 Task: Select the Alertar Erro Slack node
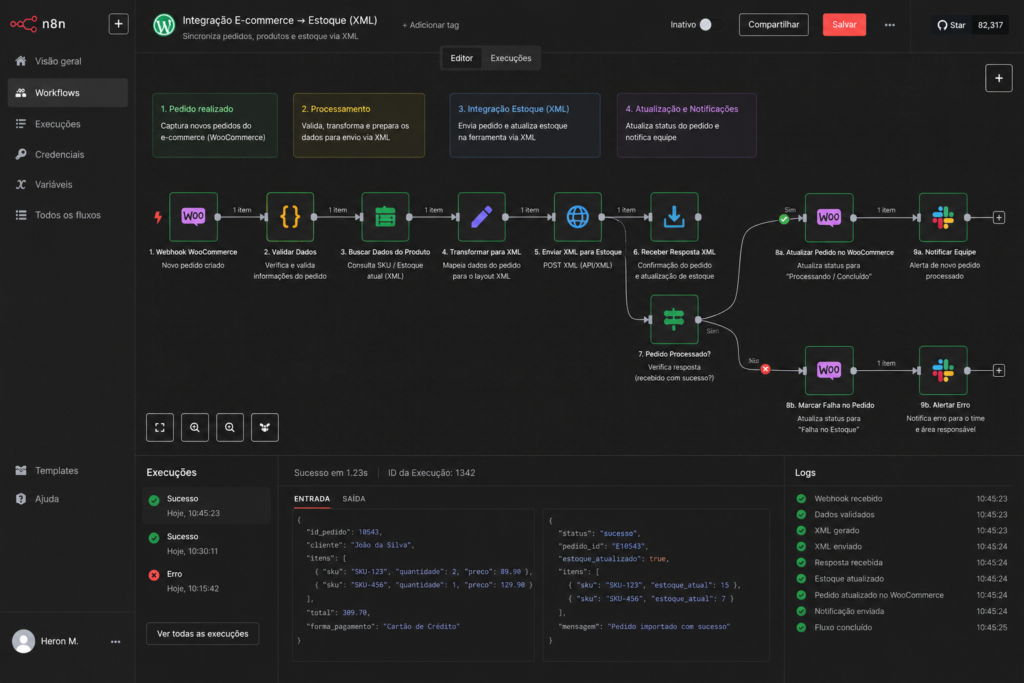click(x=943, y=370)
